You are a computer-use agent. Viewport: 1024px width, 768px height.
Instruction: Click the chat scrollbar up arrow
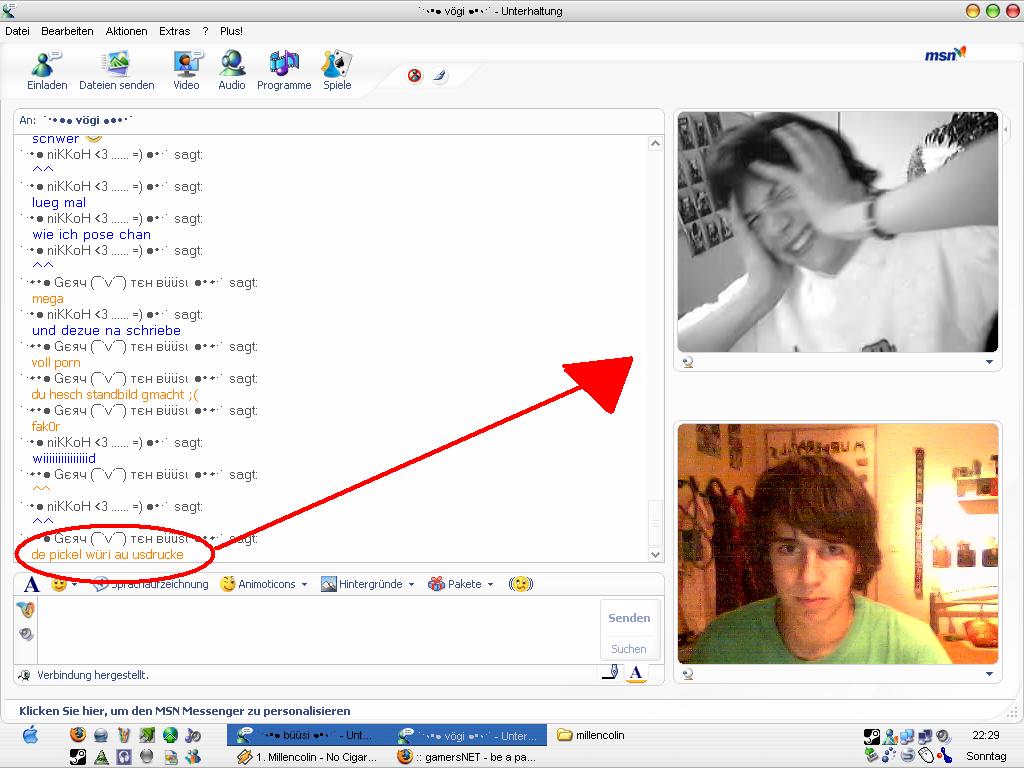tap(656, 144)
